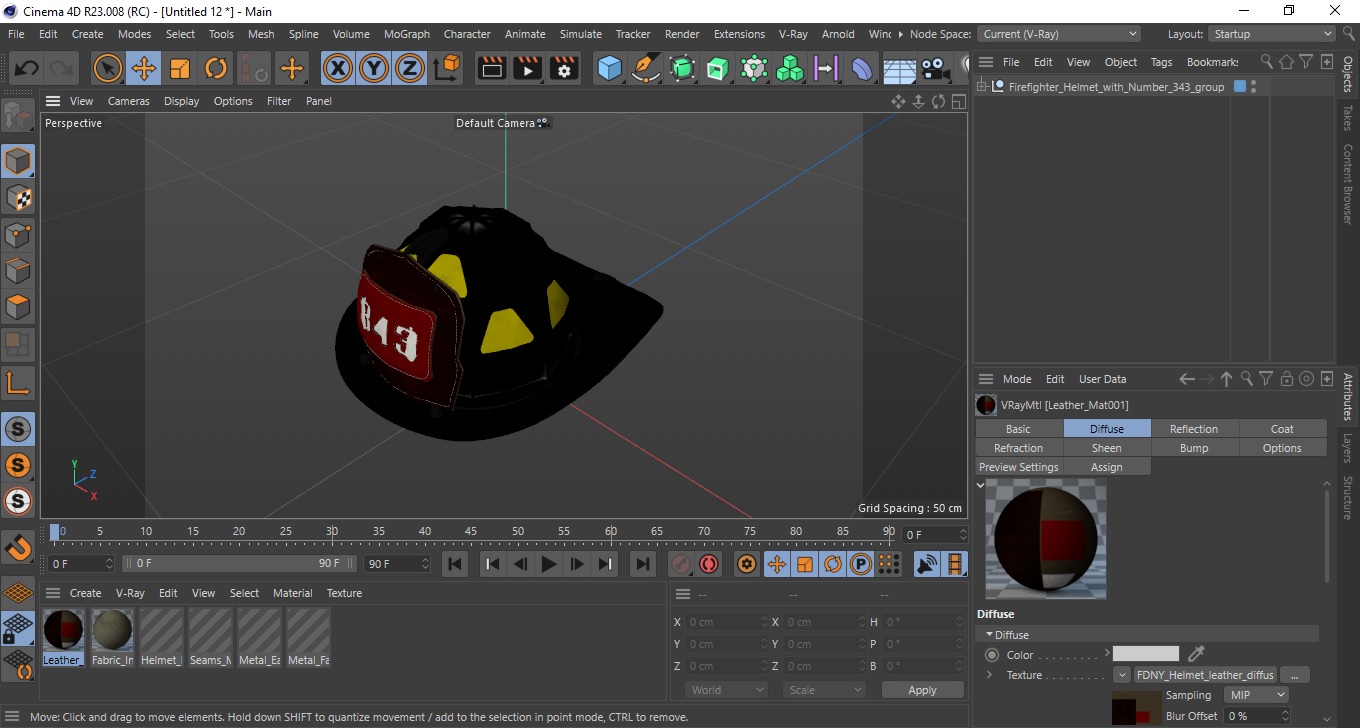Open the viewport Display menu
Image resolution: width=1360 pixels, height=728 pixels.
click(181, 101)
